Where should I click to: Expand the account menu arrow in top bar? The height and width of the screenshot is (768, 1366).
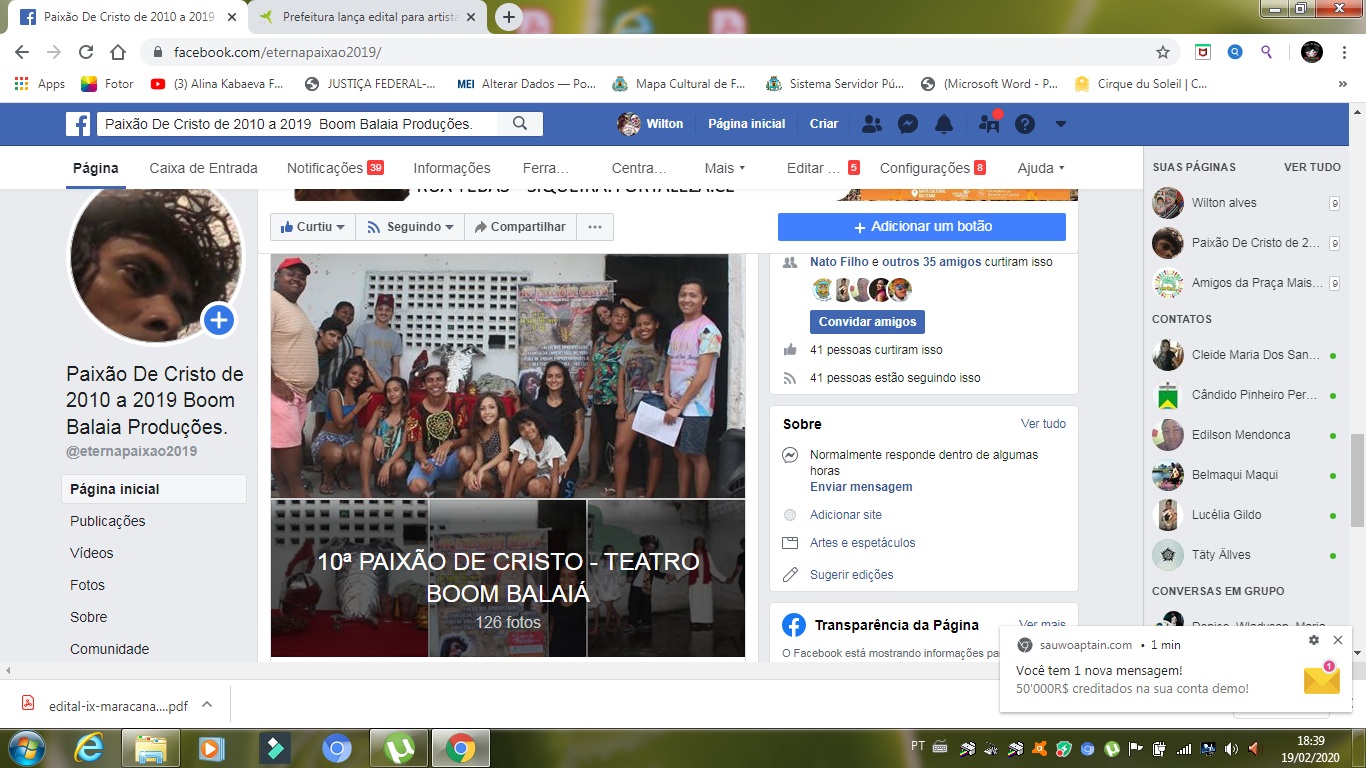[1061, 124]
